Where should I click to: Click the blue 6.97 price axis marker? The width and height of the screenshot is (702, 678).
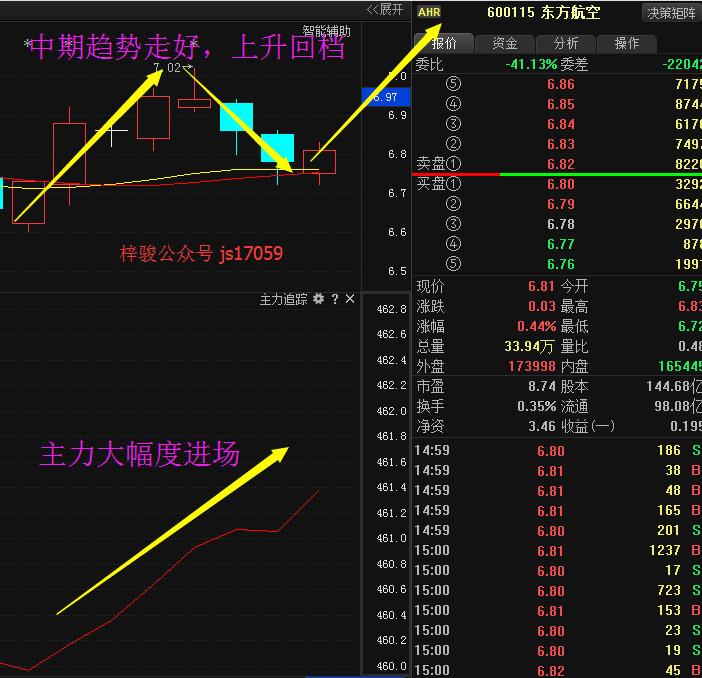pos(385,97)
